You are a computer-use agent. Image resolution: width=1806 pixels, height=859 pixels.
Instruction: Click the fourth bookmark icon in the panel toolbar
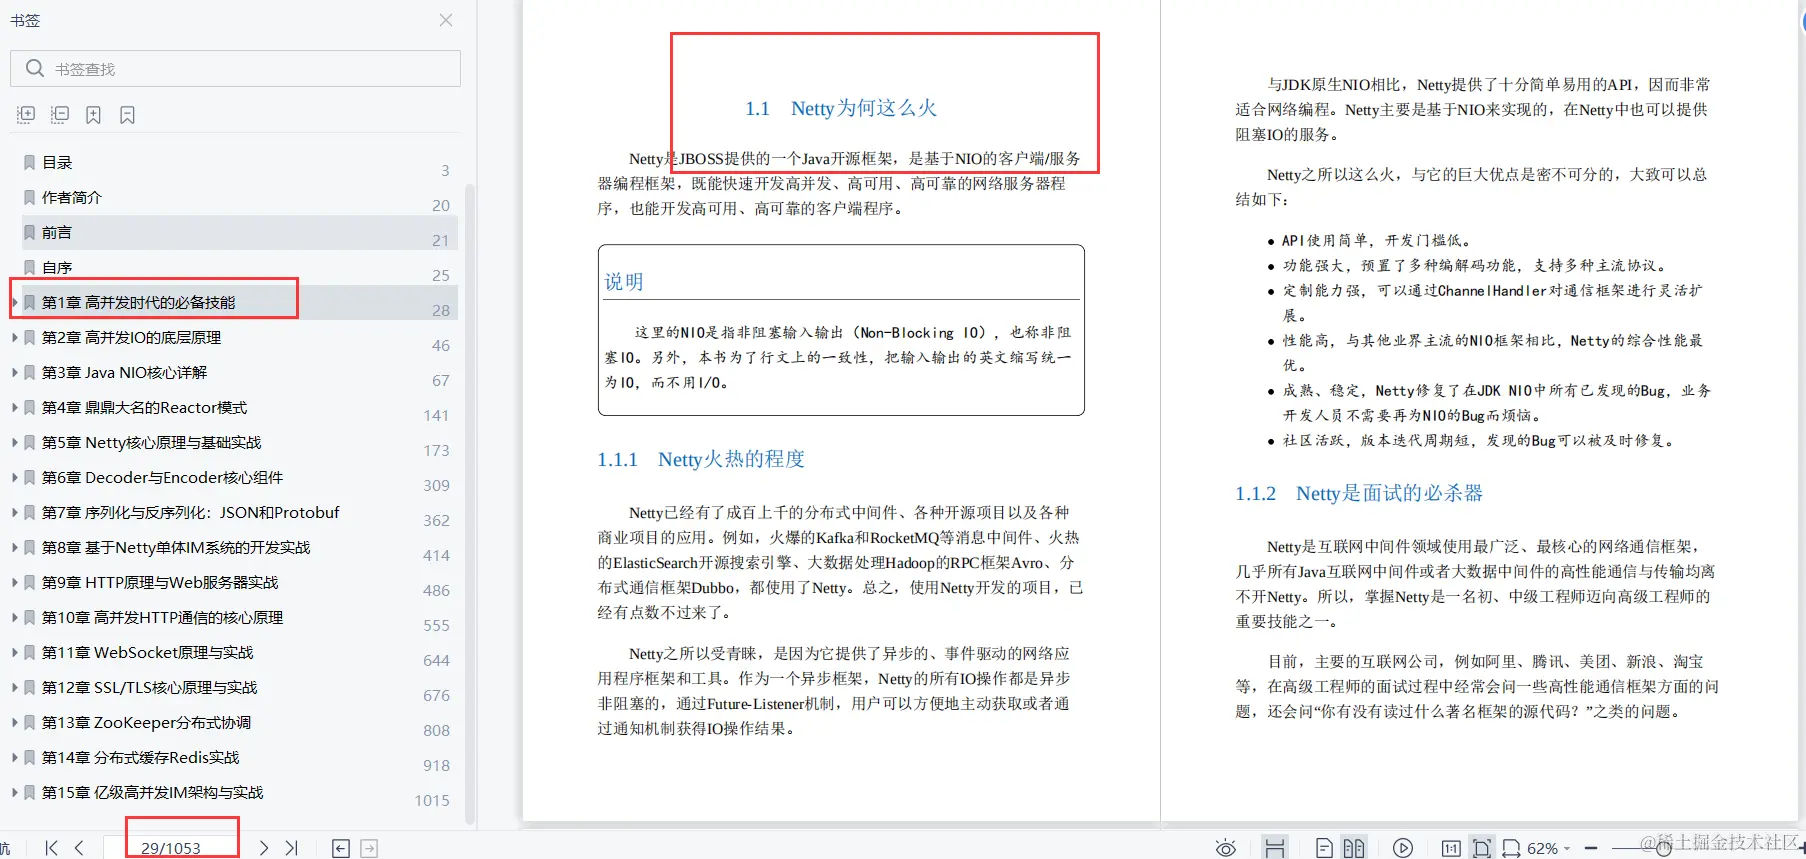pos(127,115)
